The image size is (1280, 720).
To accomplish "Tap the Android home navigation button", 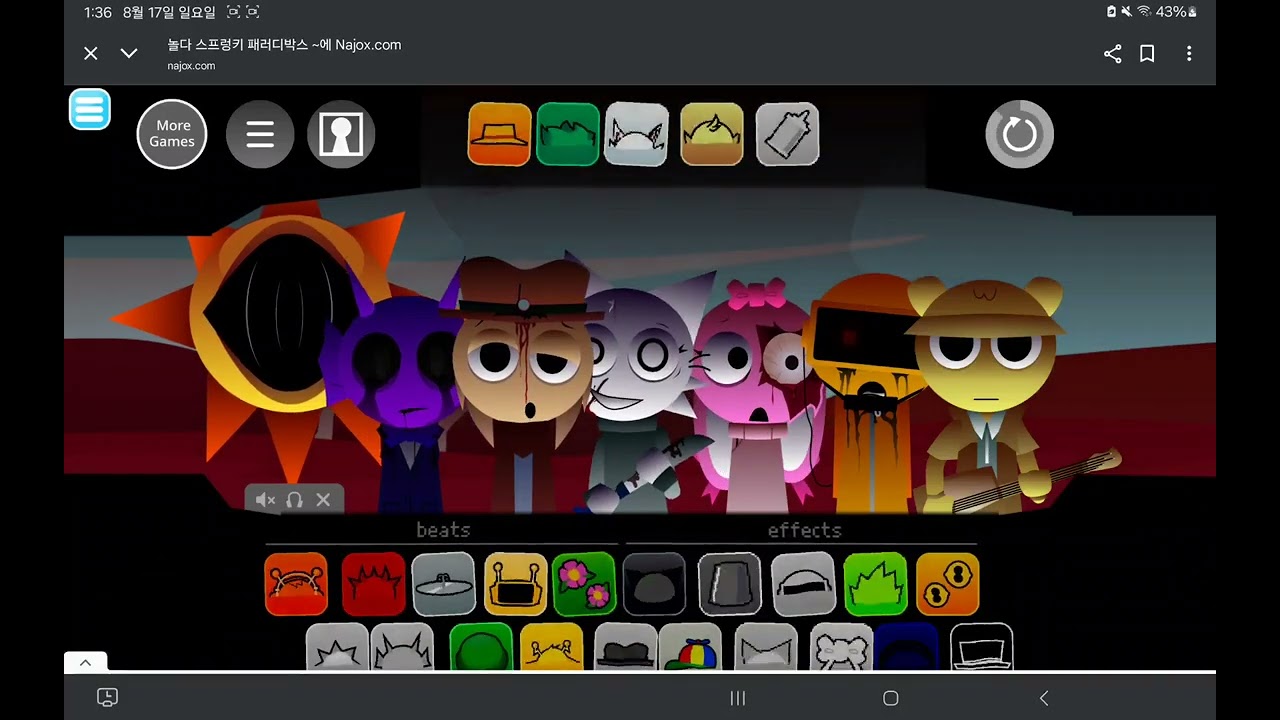I will pyautogui.click(x=891, y=698).
